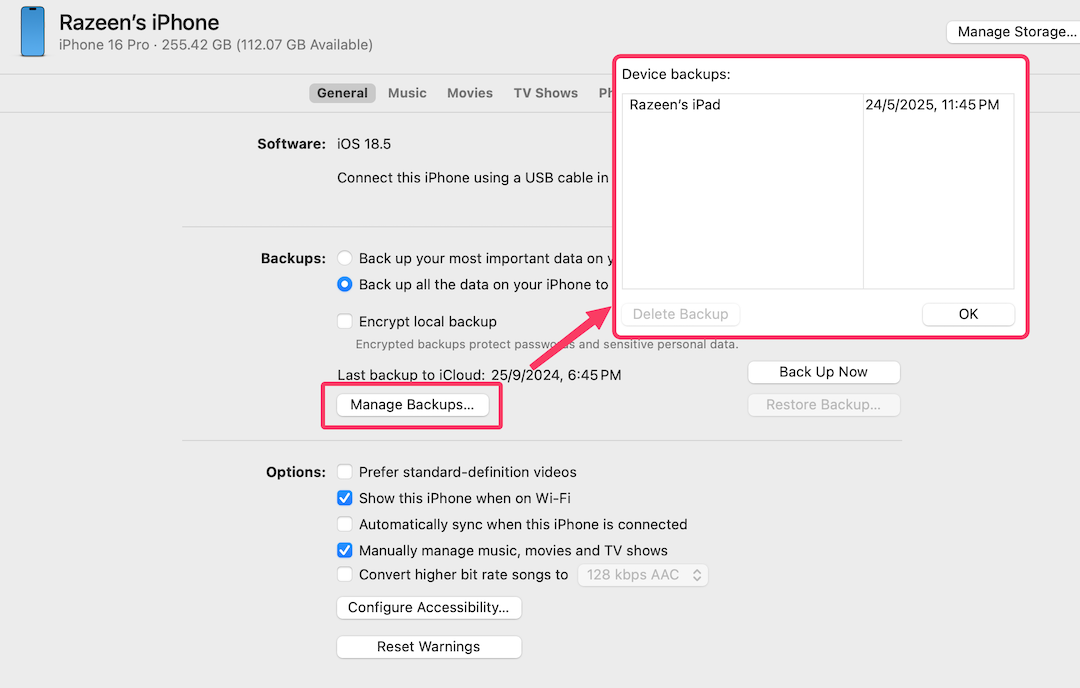
Task: Click Configure Accessibility button
Action: click(x=428, y=607)
